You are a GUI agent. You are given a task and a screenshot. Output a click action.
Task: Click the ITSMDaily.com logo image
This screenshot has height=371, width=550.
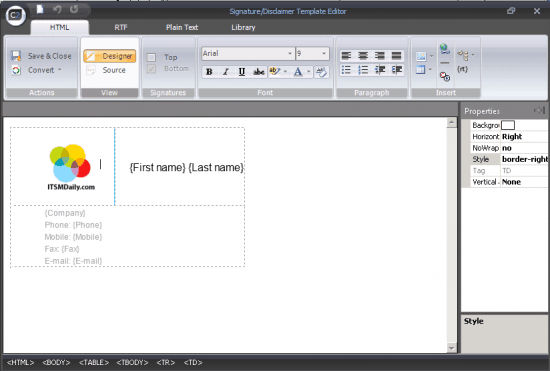click(71, 167)
